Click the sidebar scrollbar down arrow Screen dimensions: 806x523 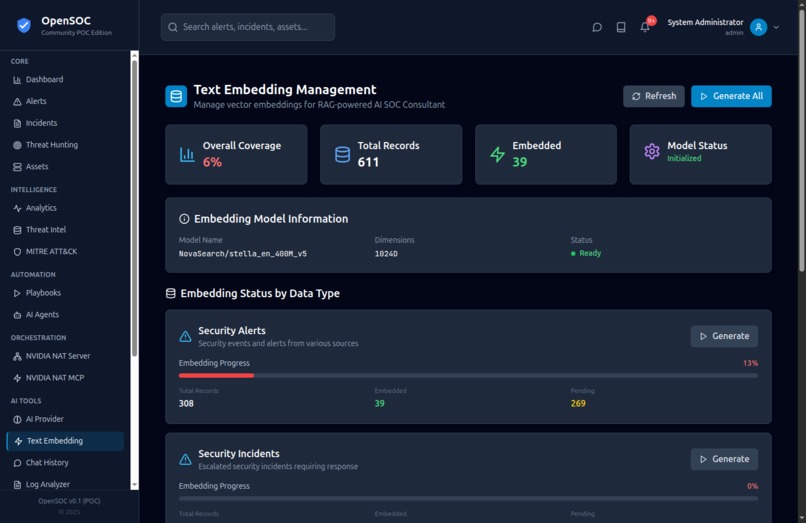pos(134,485)
